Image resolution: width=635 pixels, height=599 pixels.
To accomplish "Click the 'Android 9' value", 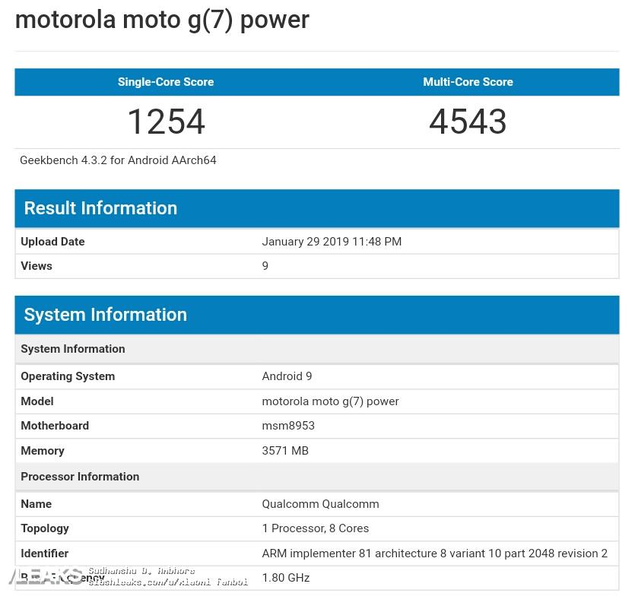I will click(287, 376).
